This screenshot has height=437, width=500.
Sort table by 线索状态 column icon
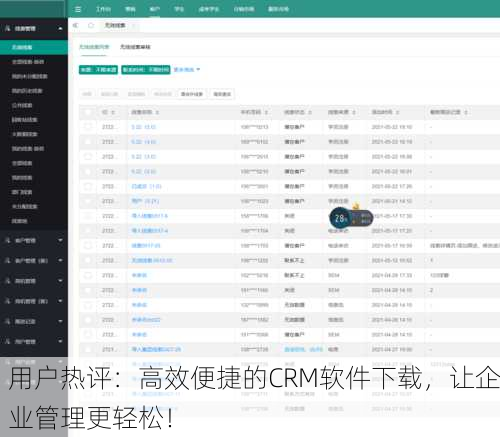point(310,112)
